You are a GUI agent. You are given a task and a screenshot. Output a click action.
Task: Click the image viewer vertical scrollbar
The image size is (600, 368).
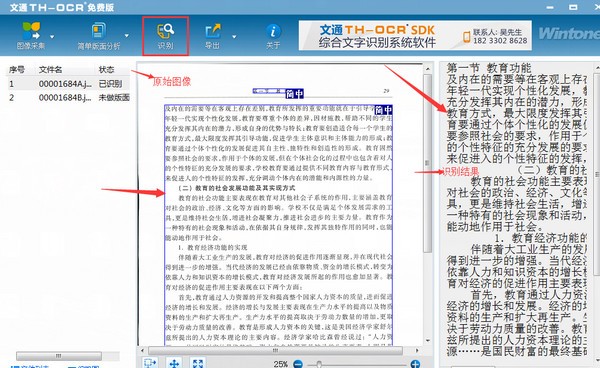(427, 163)
